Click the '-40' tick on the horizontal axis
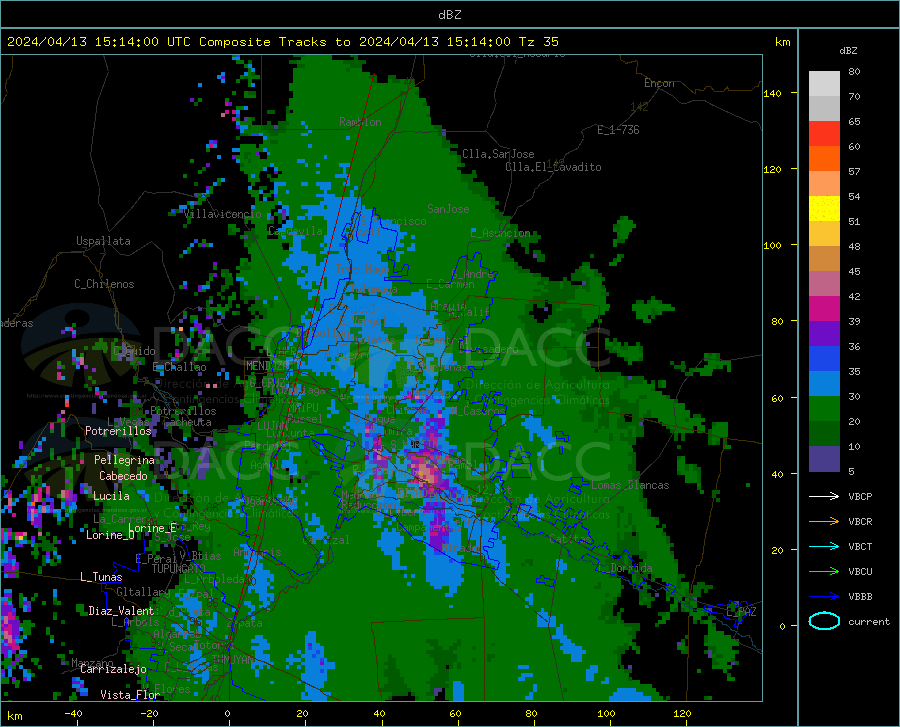 (73, 713)
